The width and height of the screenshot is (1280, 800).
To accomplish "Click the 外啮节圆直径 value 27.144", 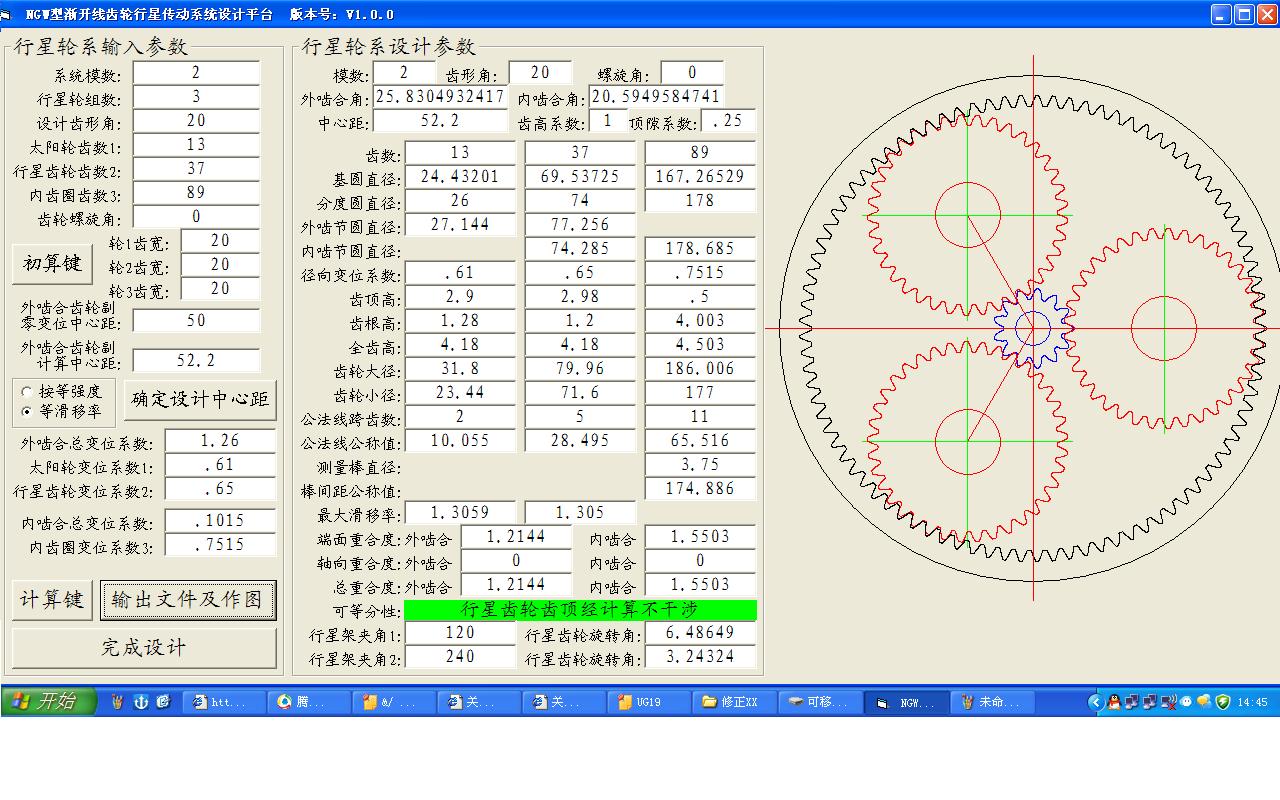I will pos(460,225).
